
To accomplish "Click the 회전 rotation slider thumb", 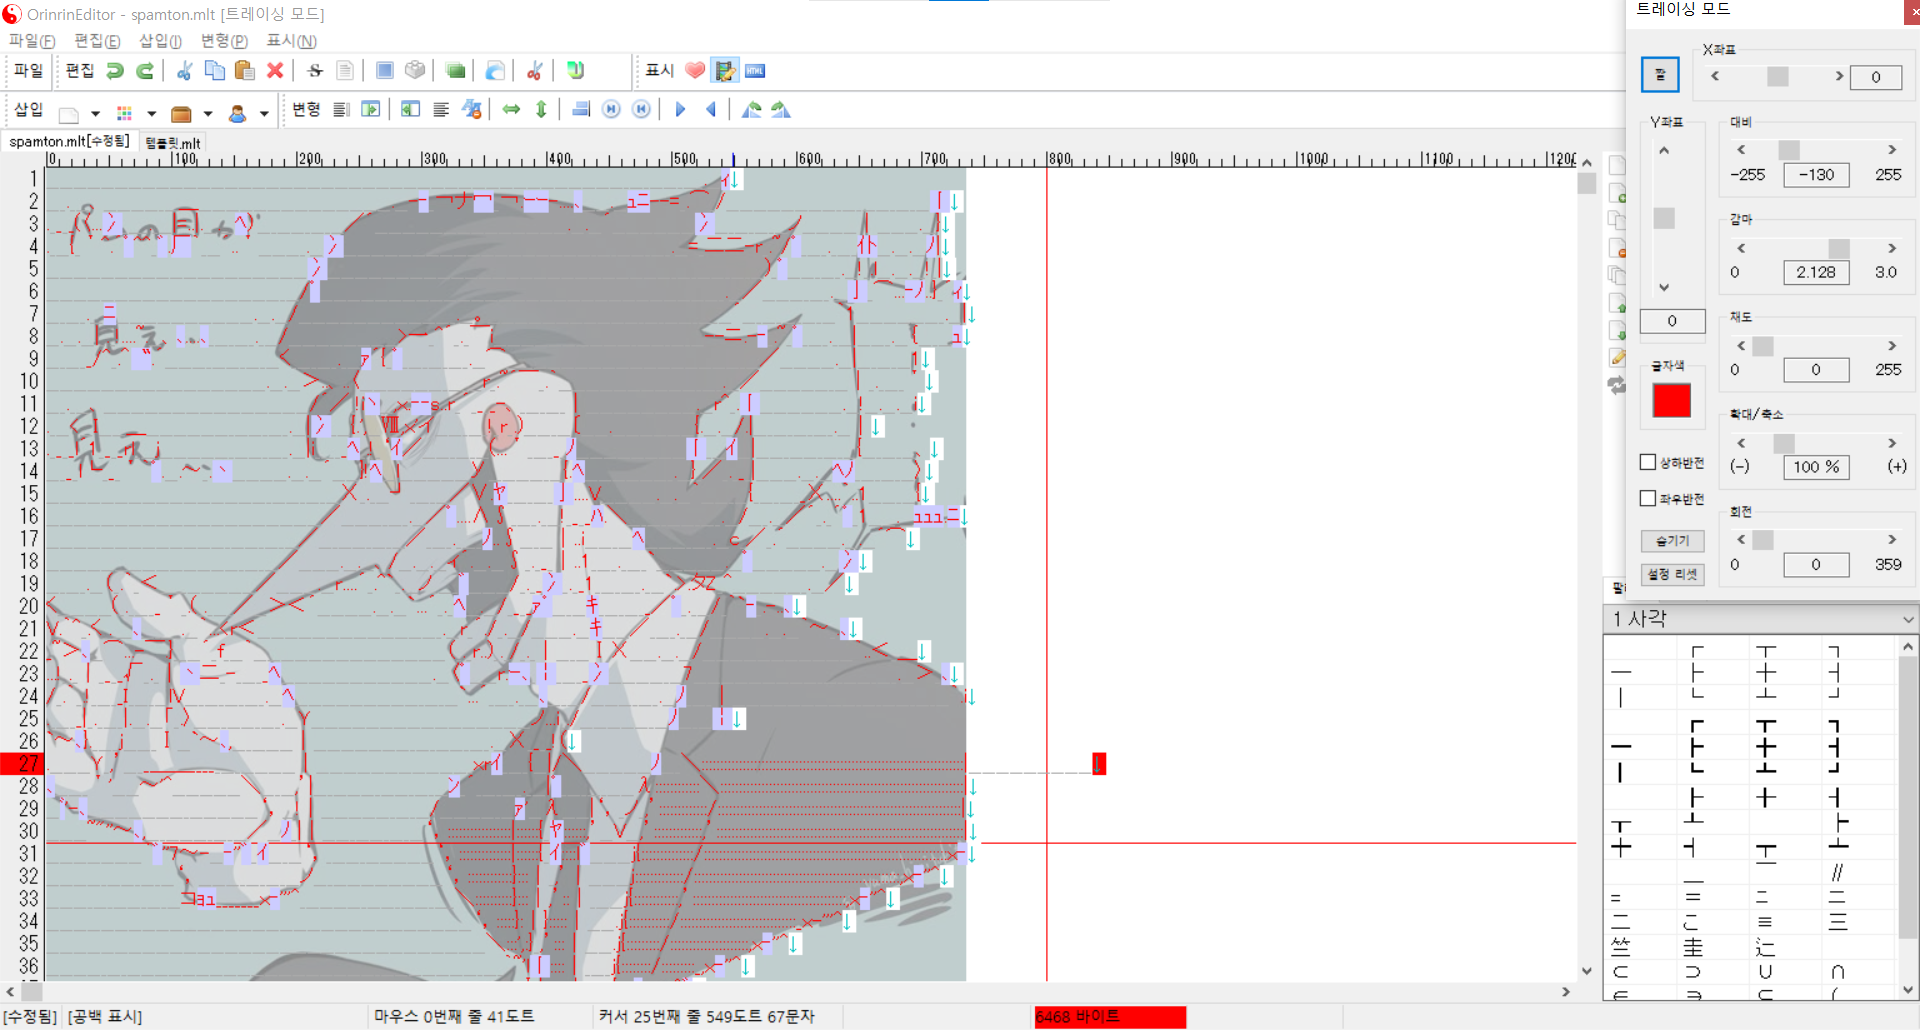I will (x=1763, y=540).
